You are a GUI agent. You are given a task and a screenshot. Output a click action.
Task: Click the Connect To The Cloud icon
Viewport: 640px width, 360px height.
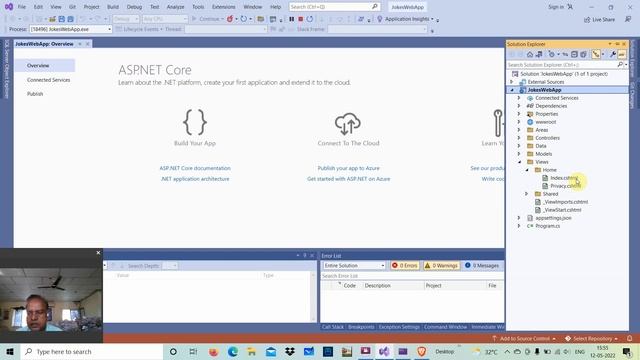click(348, 124)
